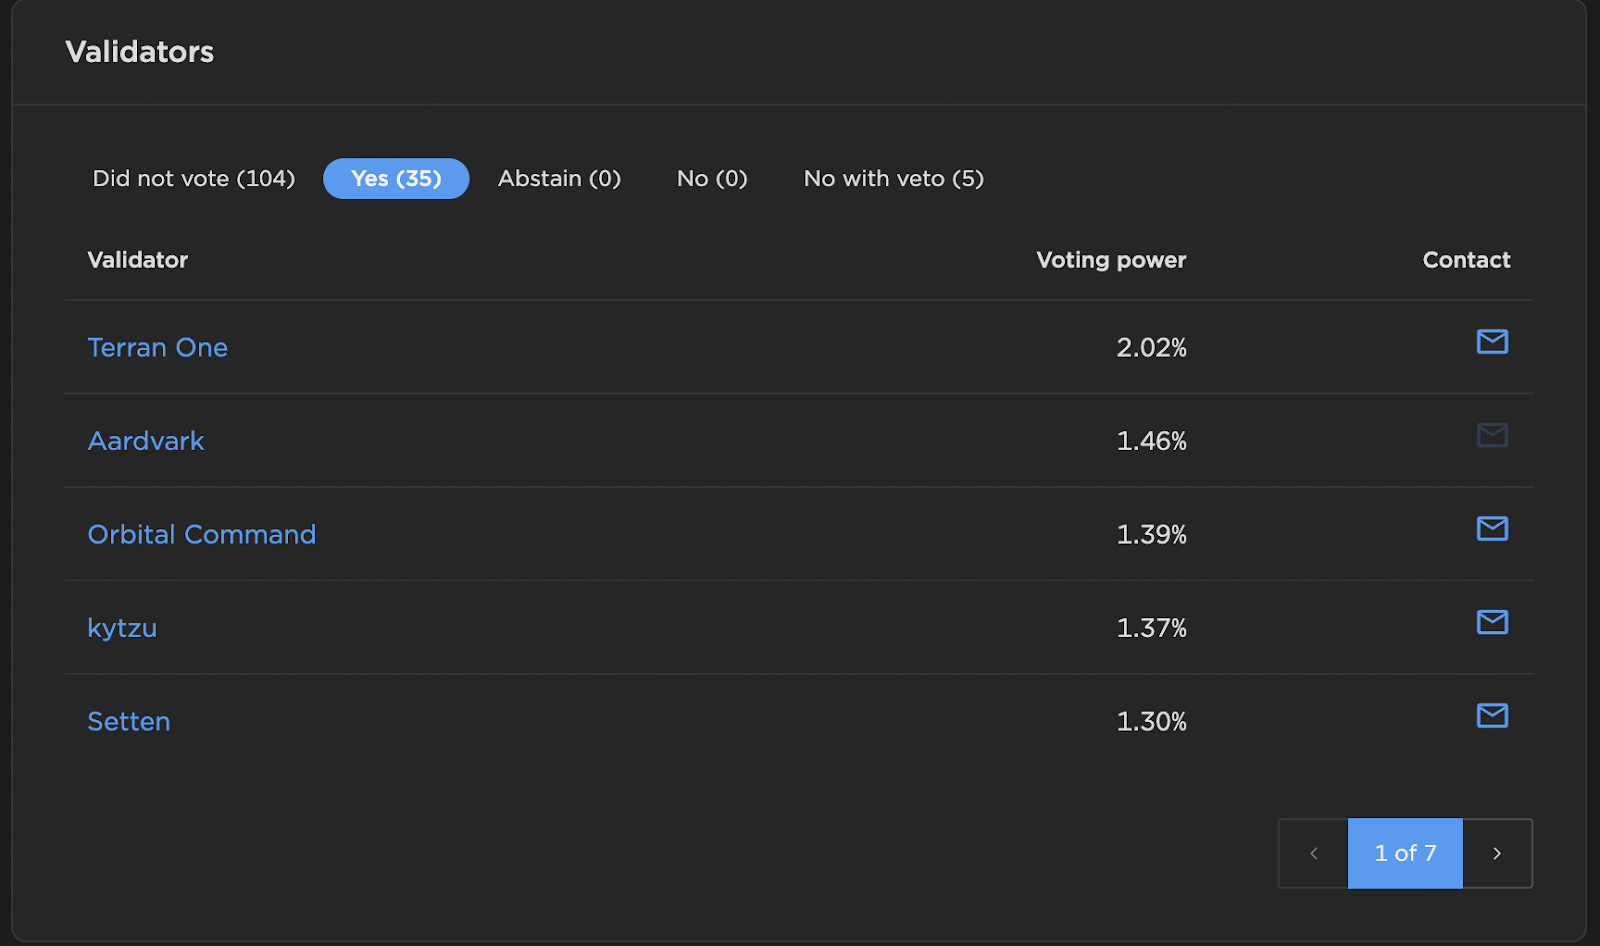The height and width of the screenshot is (946, 1600).
Task: Click the Voting power column header
Action: point(1111,260)
